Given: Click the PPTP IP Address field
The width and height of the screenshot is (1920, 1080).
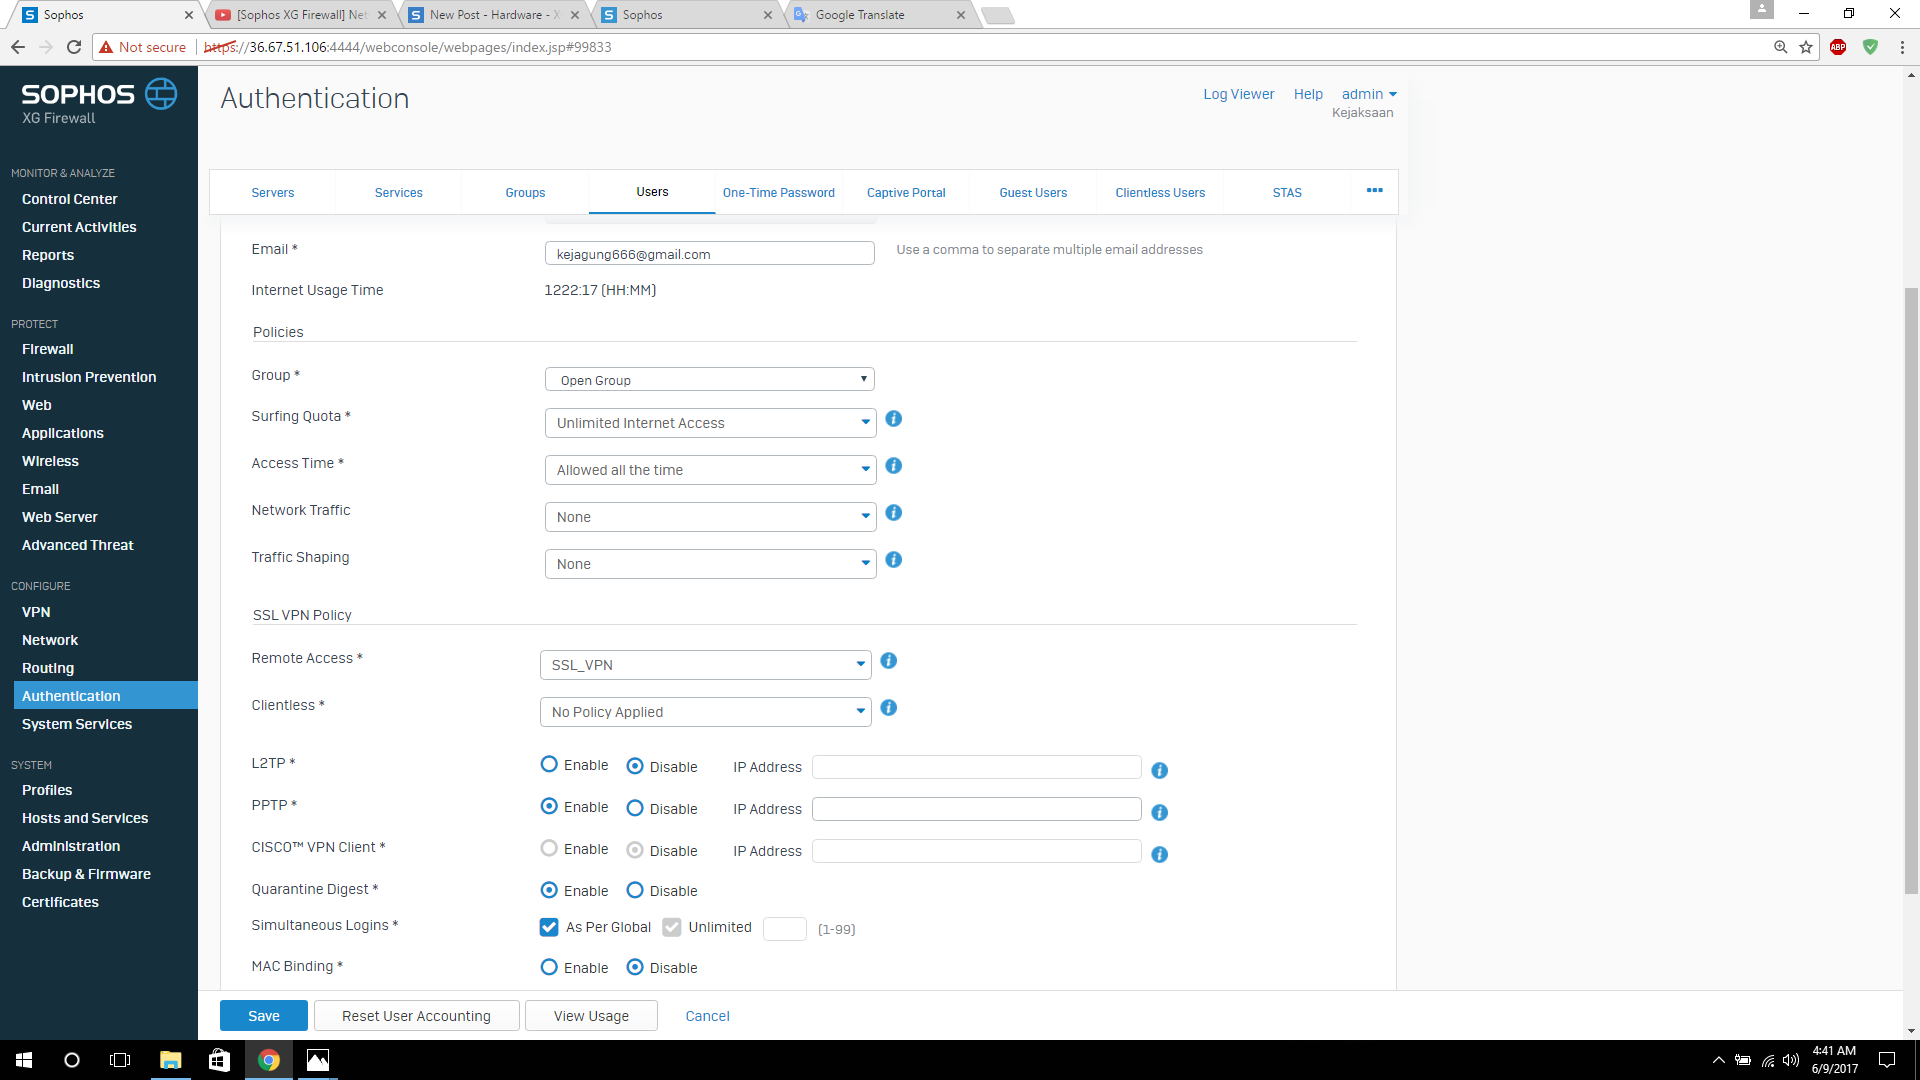Looking at the screenshot, I should [x=977, y=809].
